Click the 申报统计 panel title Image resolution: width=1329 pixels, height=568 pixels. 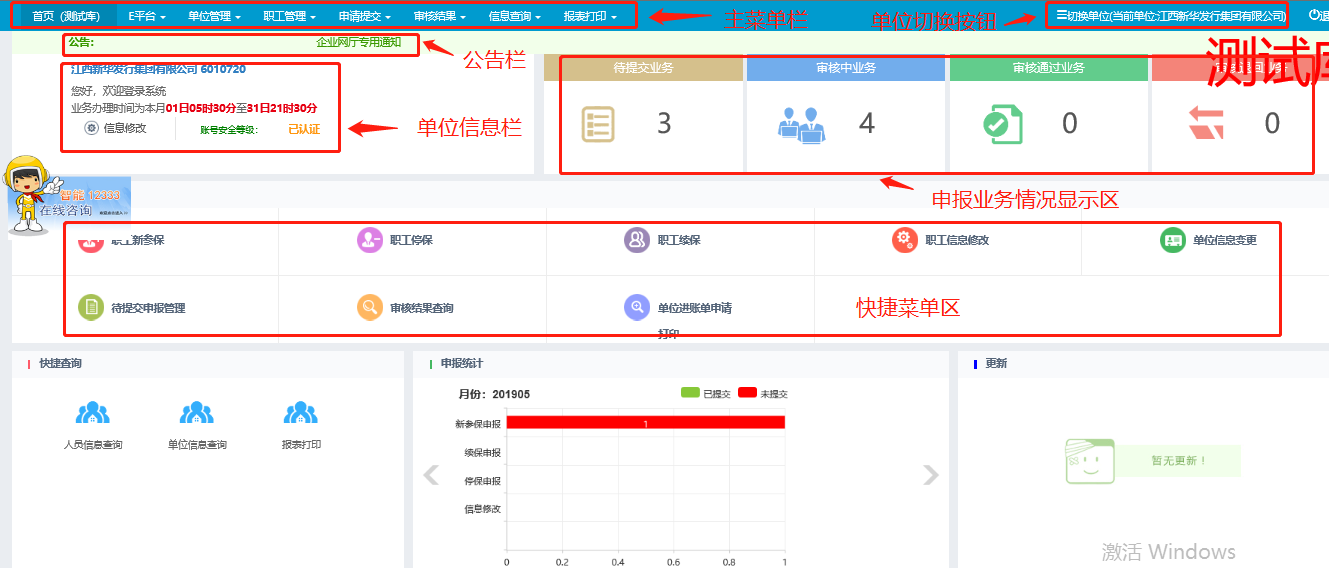(x=461, y=363)
